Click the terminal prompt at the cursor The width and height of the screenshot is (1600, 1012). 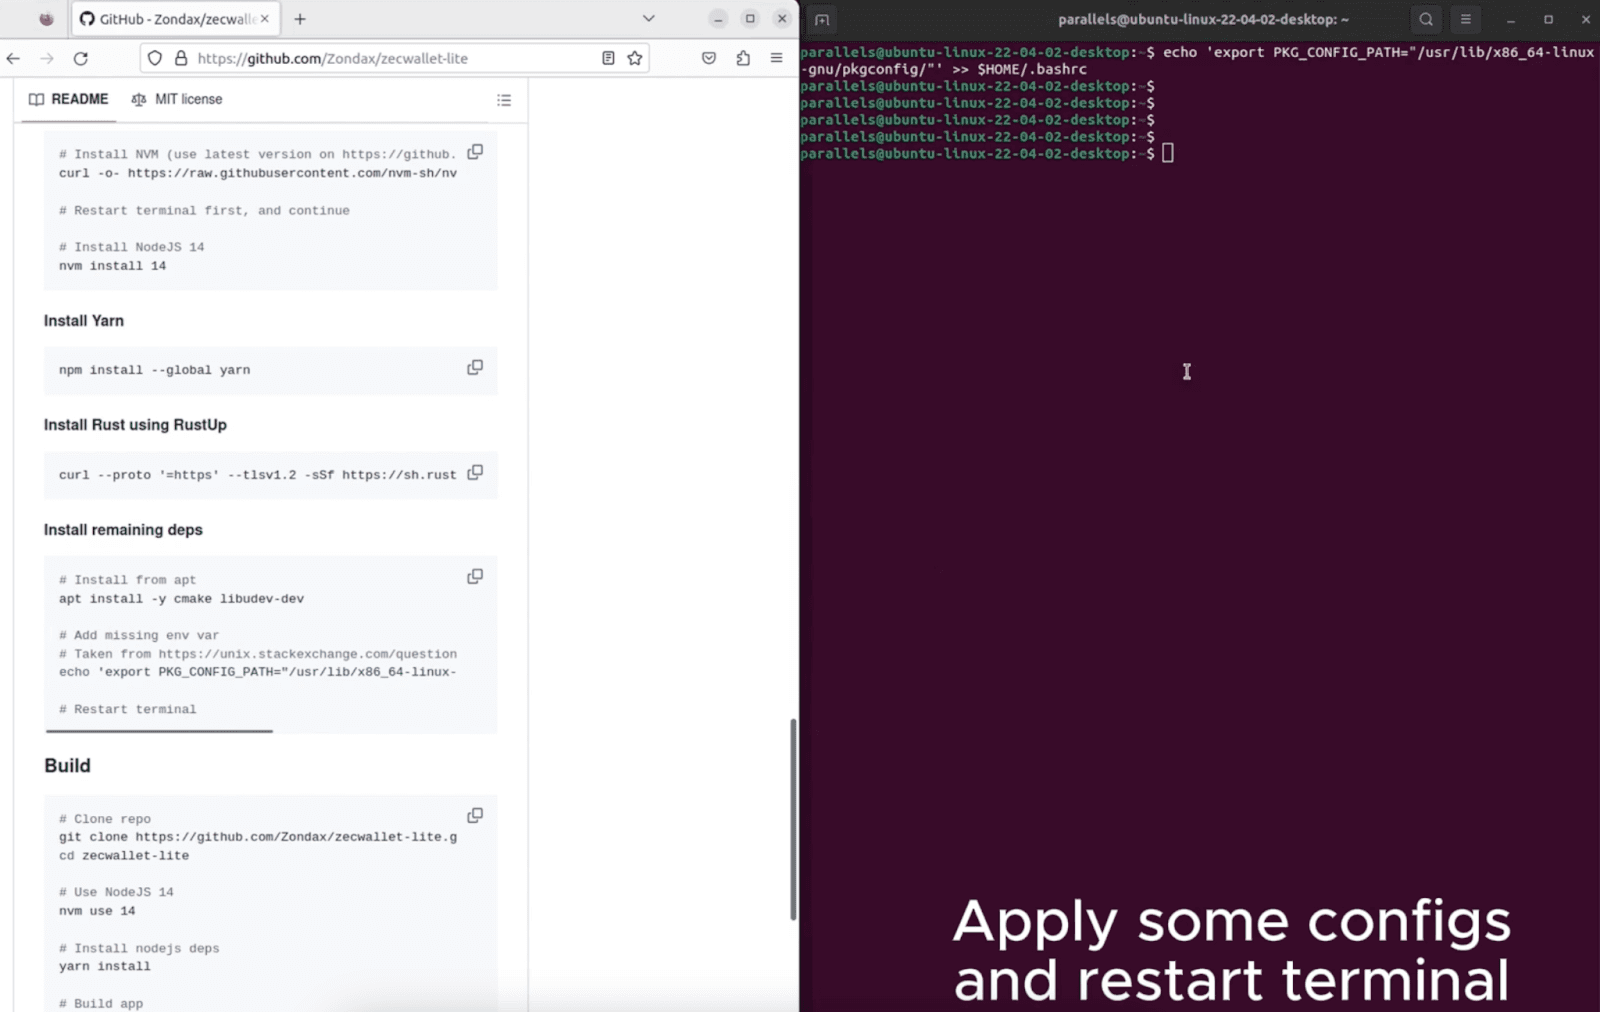tap(1167, 153)
